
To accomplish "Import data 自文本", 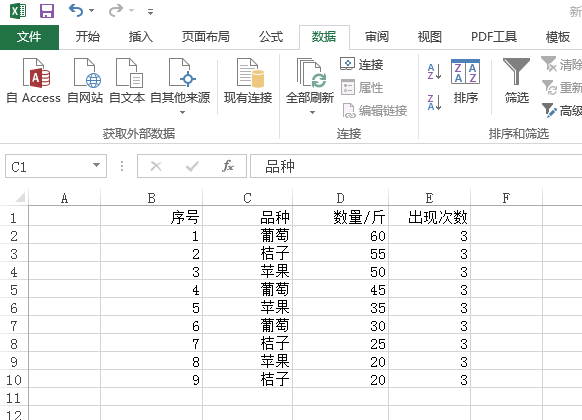I will [127, 81].
